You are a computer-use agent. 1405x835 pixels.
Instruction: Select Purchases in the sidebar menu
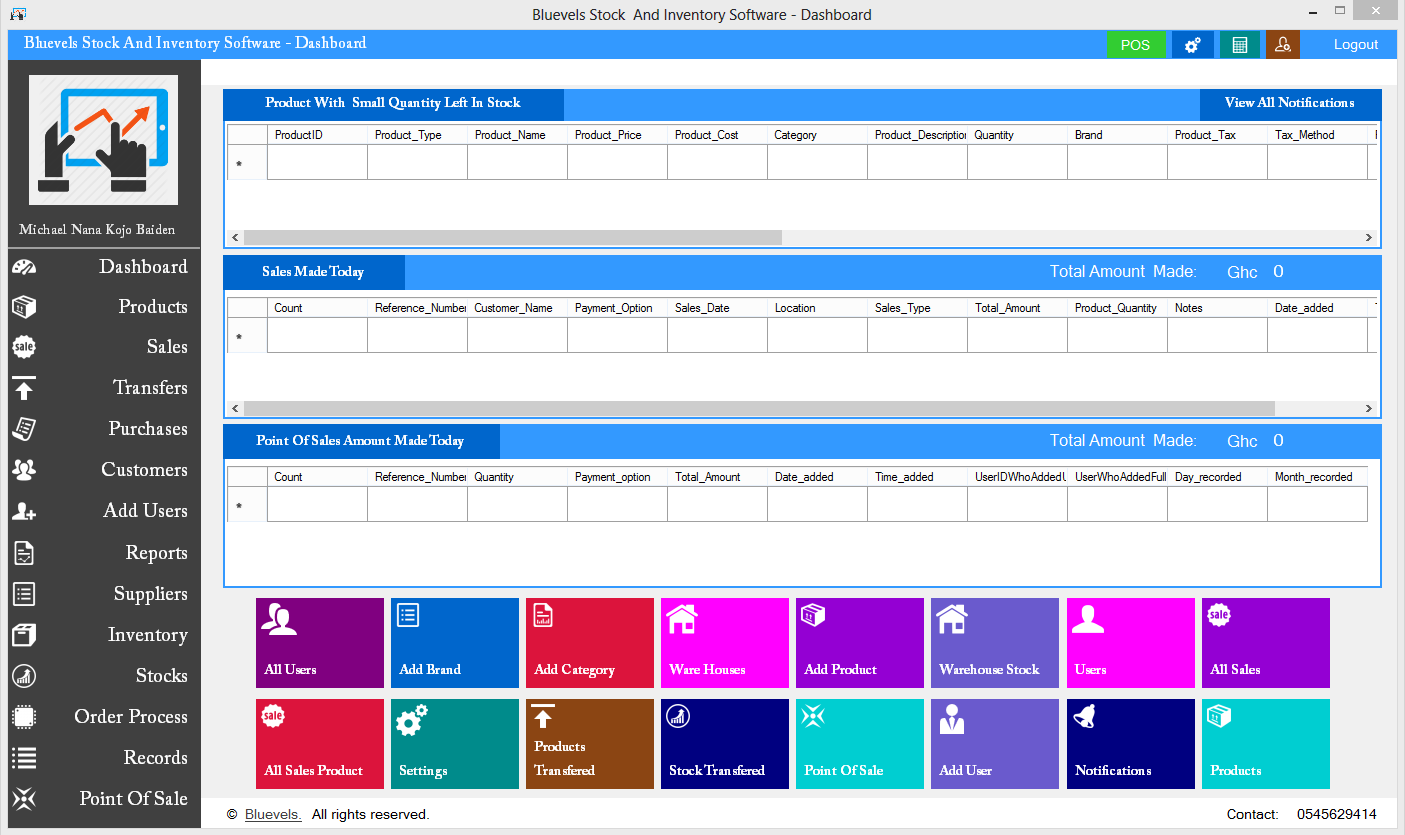(147, 429)
